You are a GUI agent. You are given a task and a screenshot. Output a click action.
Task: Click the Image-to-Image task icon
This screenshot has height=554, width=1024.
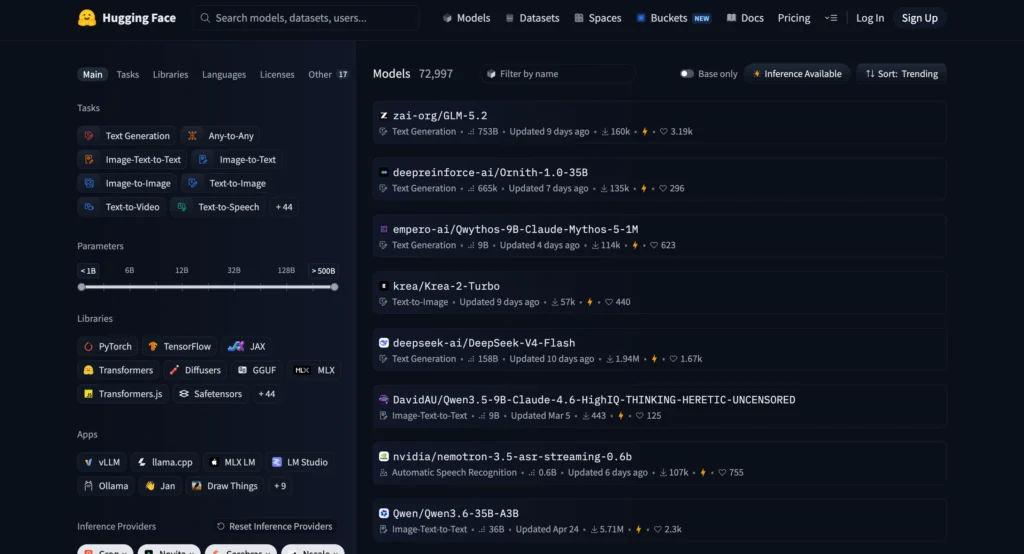89,183
